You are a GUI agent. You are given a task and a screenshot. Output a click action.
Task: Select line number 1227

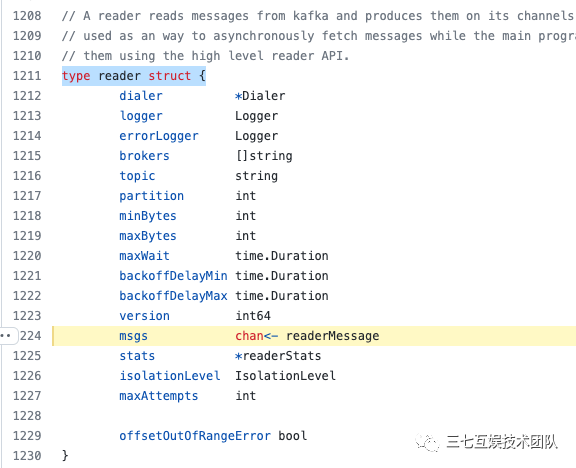tap(27, 396)
